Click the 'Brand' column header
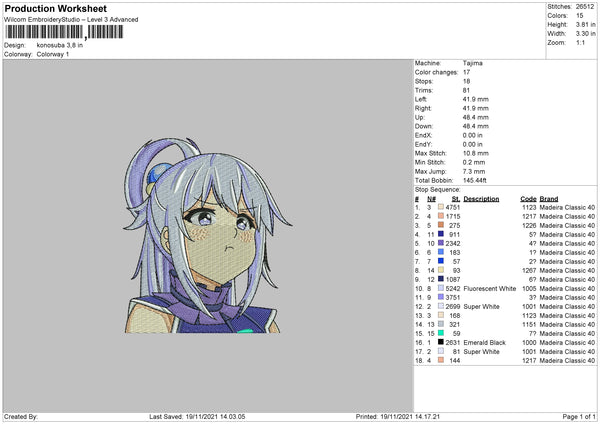This screenshot has width=600, height=424. click(x=549, y=199)
